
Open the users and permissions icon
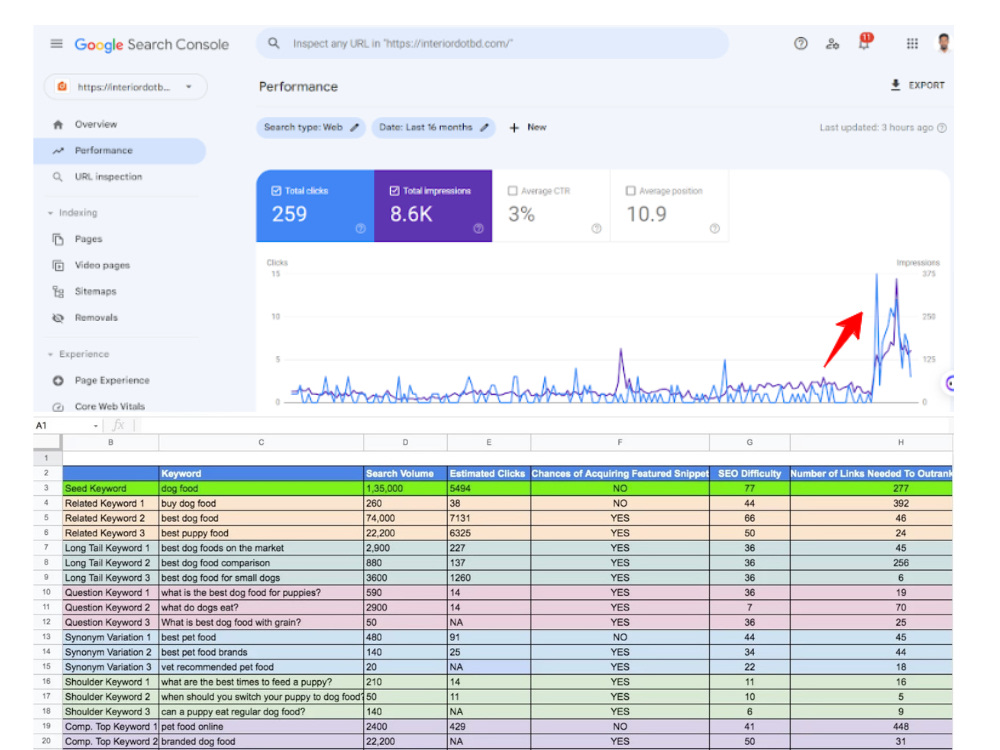(832, 43)
